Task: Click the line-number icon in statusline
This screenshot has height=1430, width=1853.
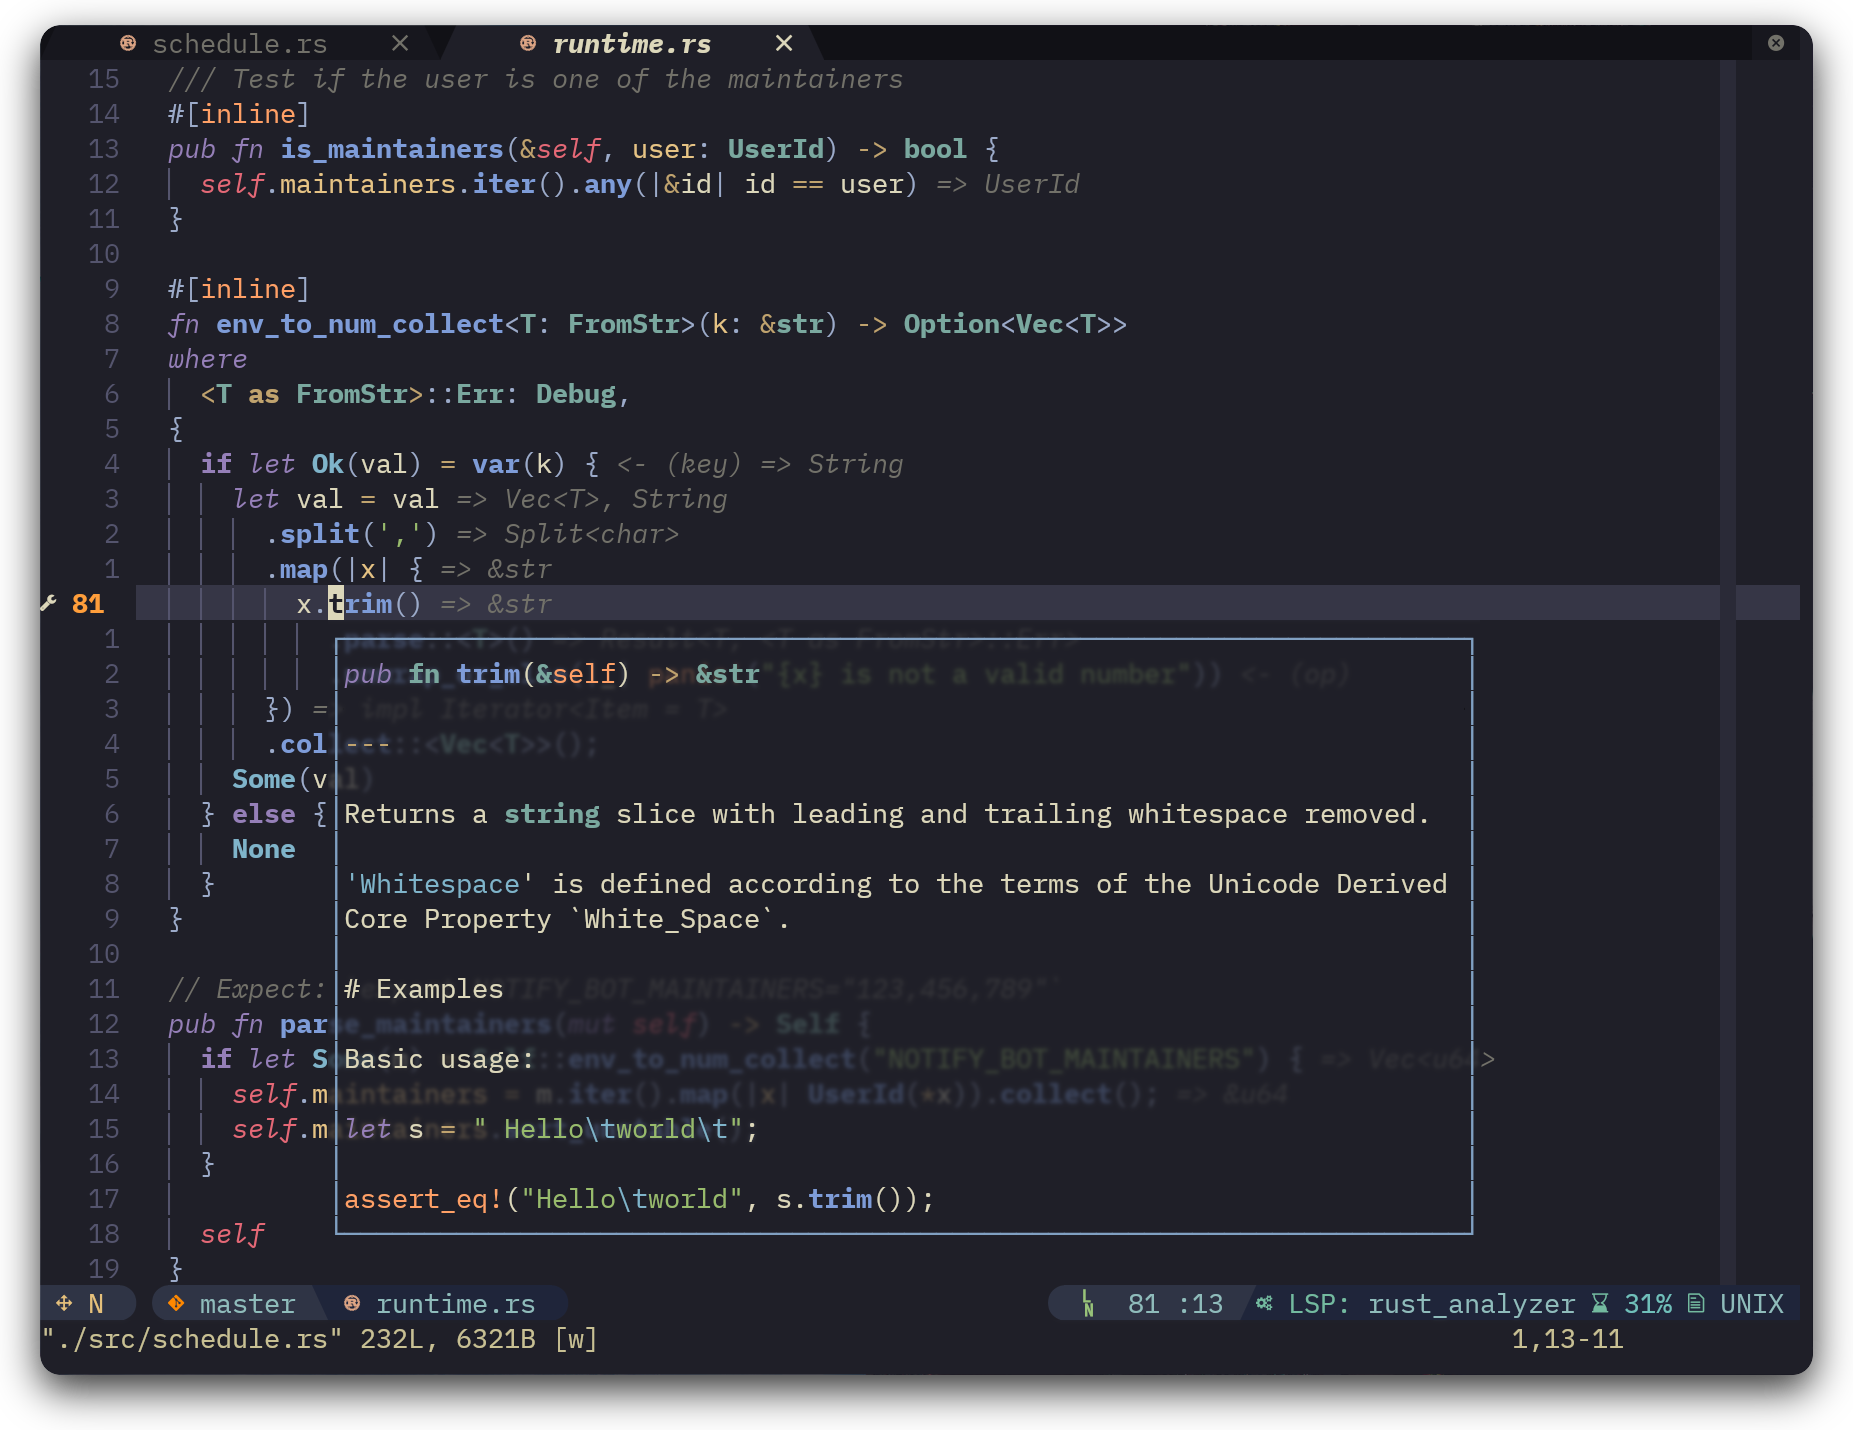Action: point(1088,1303)
